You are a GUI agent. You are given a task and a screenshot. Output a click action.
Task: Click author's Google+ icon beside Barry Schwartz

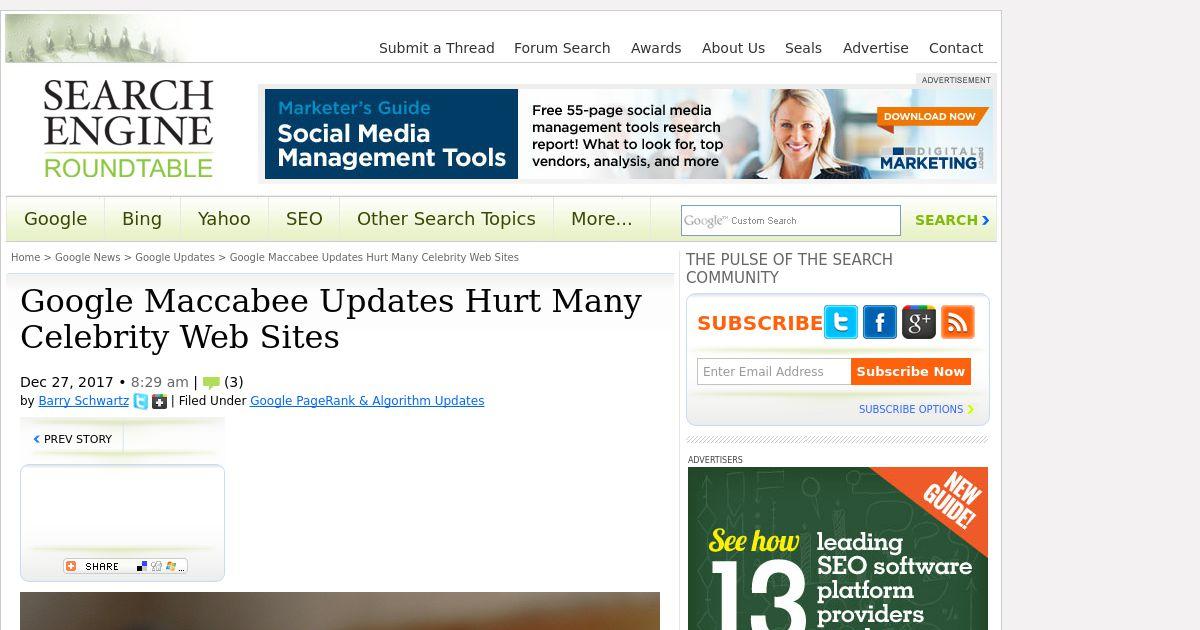pyautogui.click(x=159, y=401)
